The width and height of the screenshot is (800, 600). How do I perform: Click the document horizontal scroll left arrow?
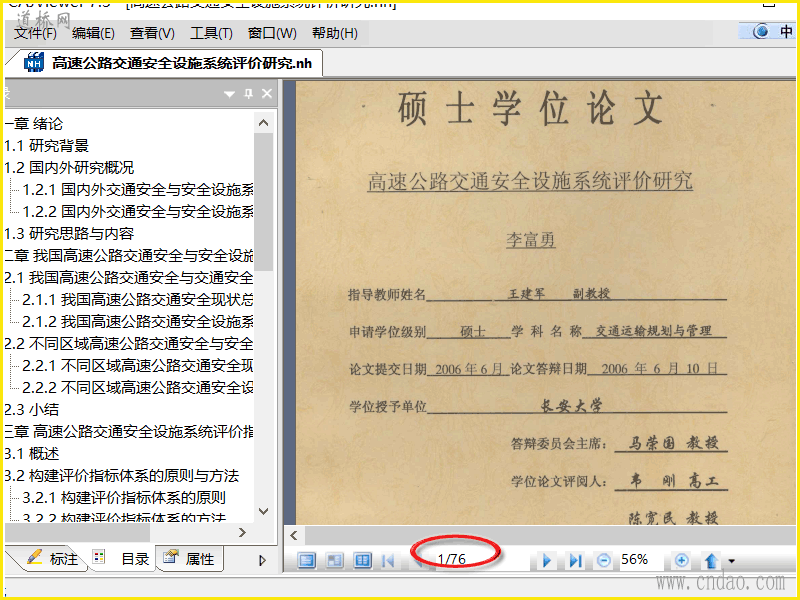(294, 535)
